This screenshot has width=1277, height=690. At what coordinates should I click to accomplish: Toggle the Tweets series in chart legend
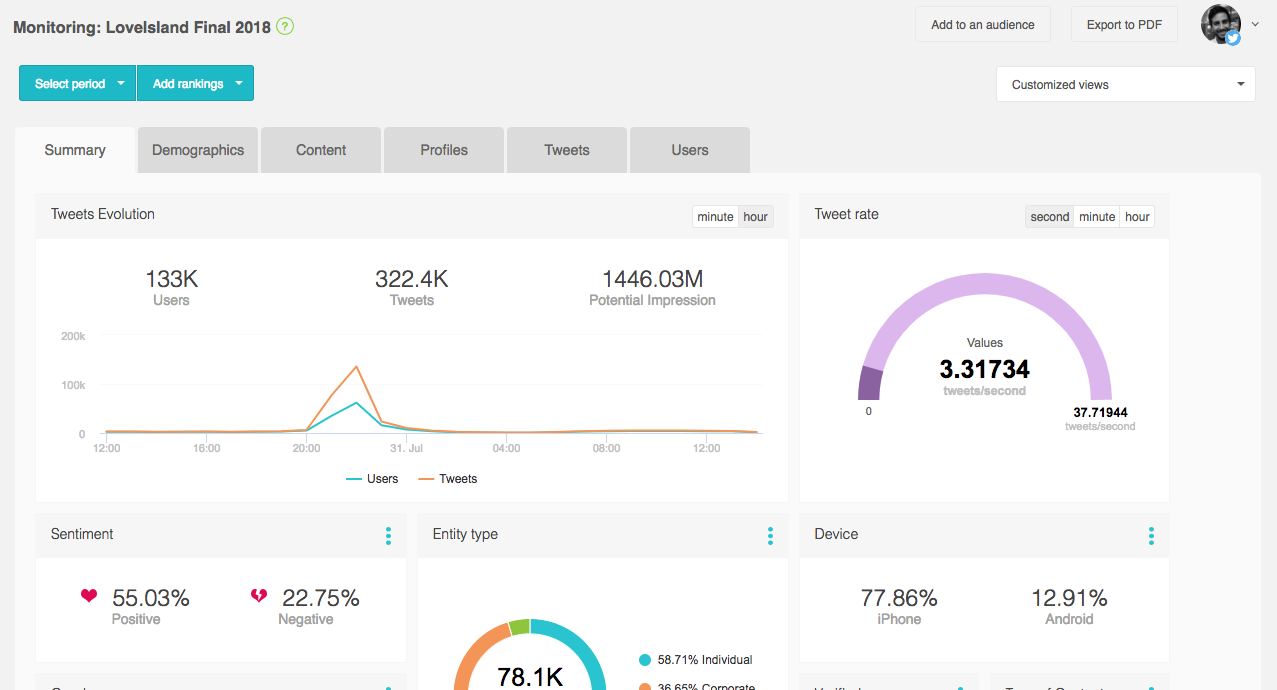coord(447,479)
